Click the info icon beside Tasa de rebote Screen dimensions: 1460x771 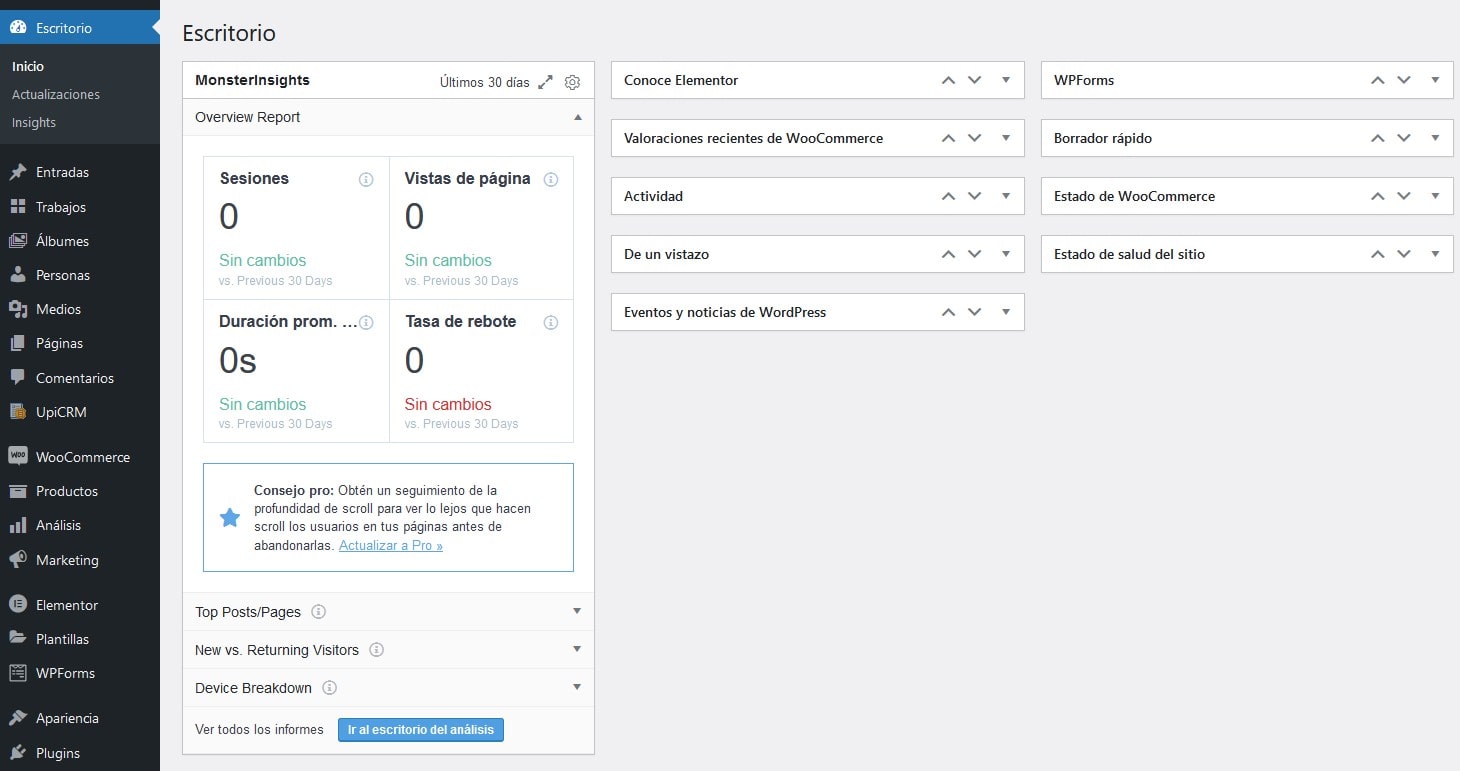tap(550, 322)
